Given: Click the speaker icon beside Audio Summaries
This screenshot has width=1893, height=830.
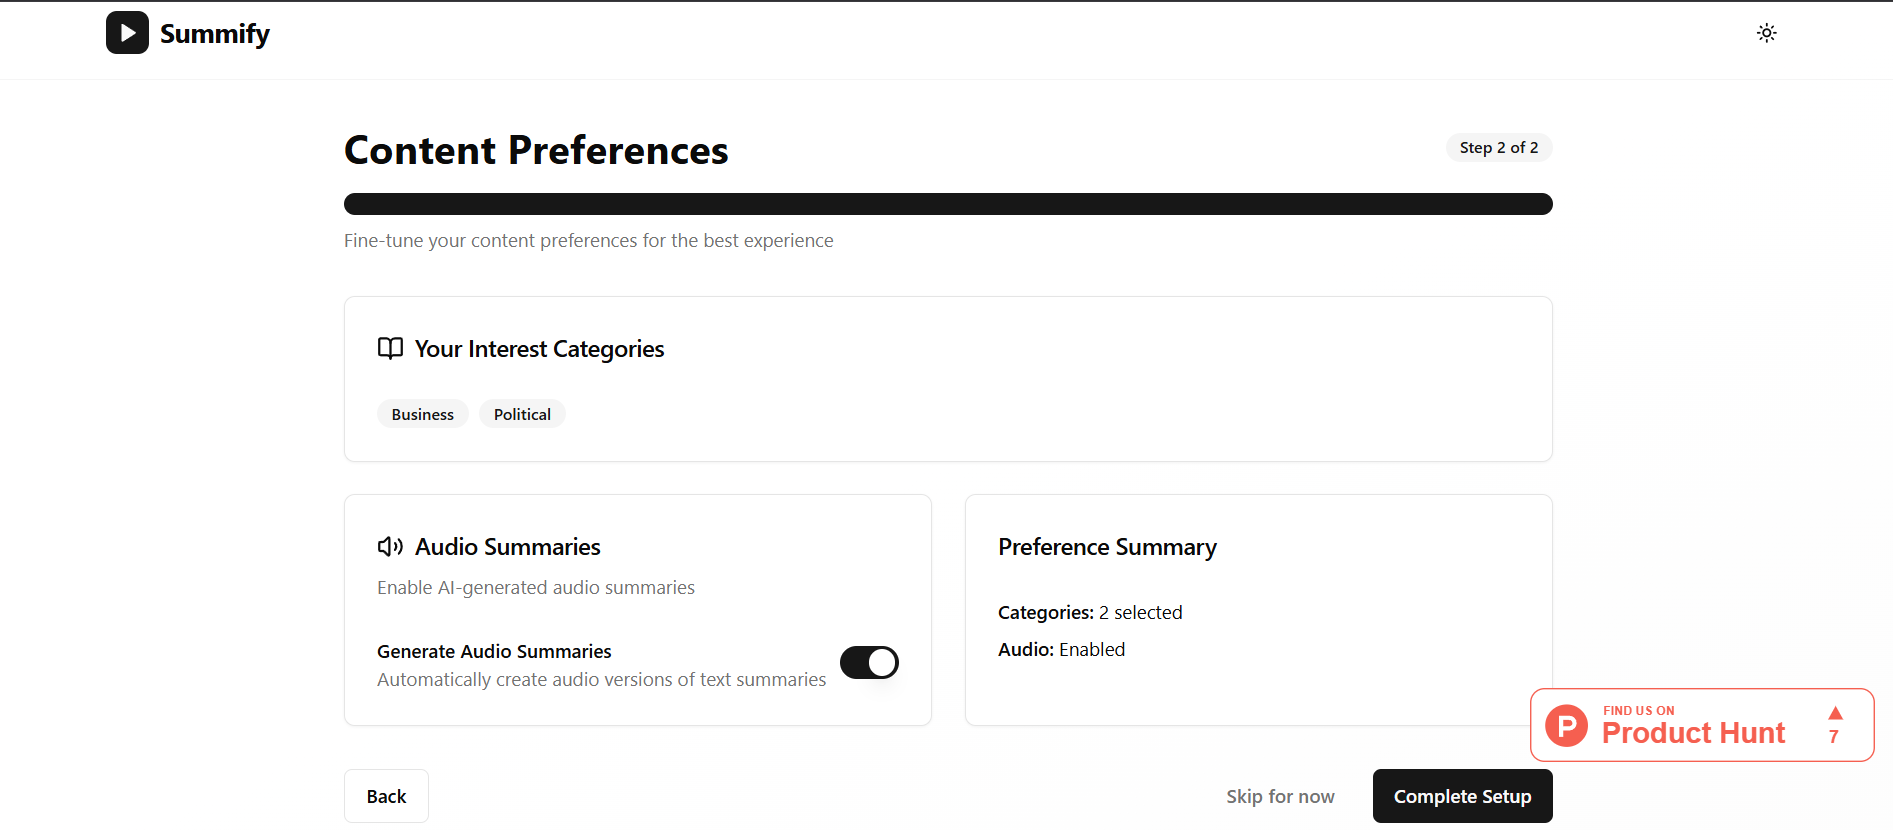Looking at the screenshot, I should tap(390, 546).
